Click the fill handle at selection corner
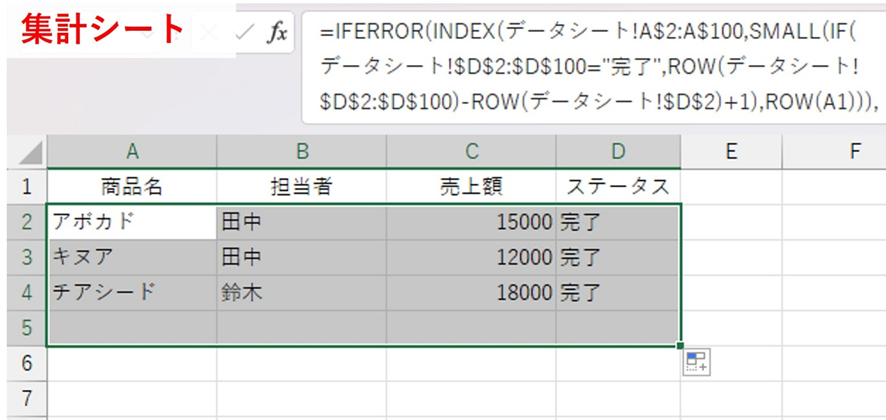The width and height of the screenshot is (886, 420). click(x=681, y=346)
